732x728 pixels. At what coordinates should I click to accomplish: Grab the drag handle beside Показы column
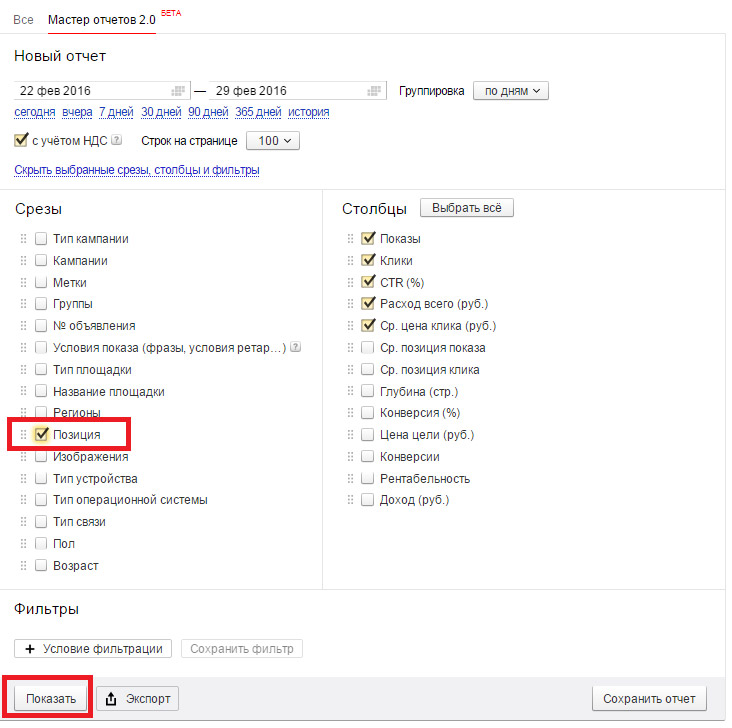(351, 239)
